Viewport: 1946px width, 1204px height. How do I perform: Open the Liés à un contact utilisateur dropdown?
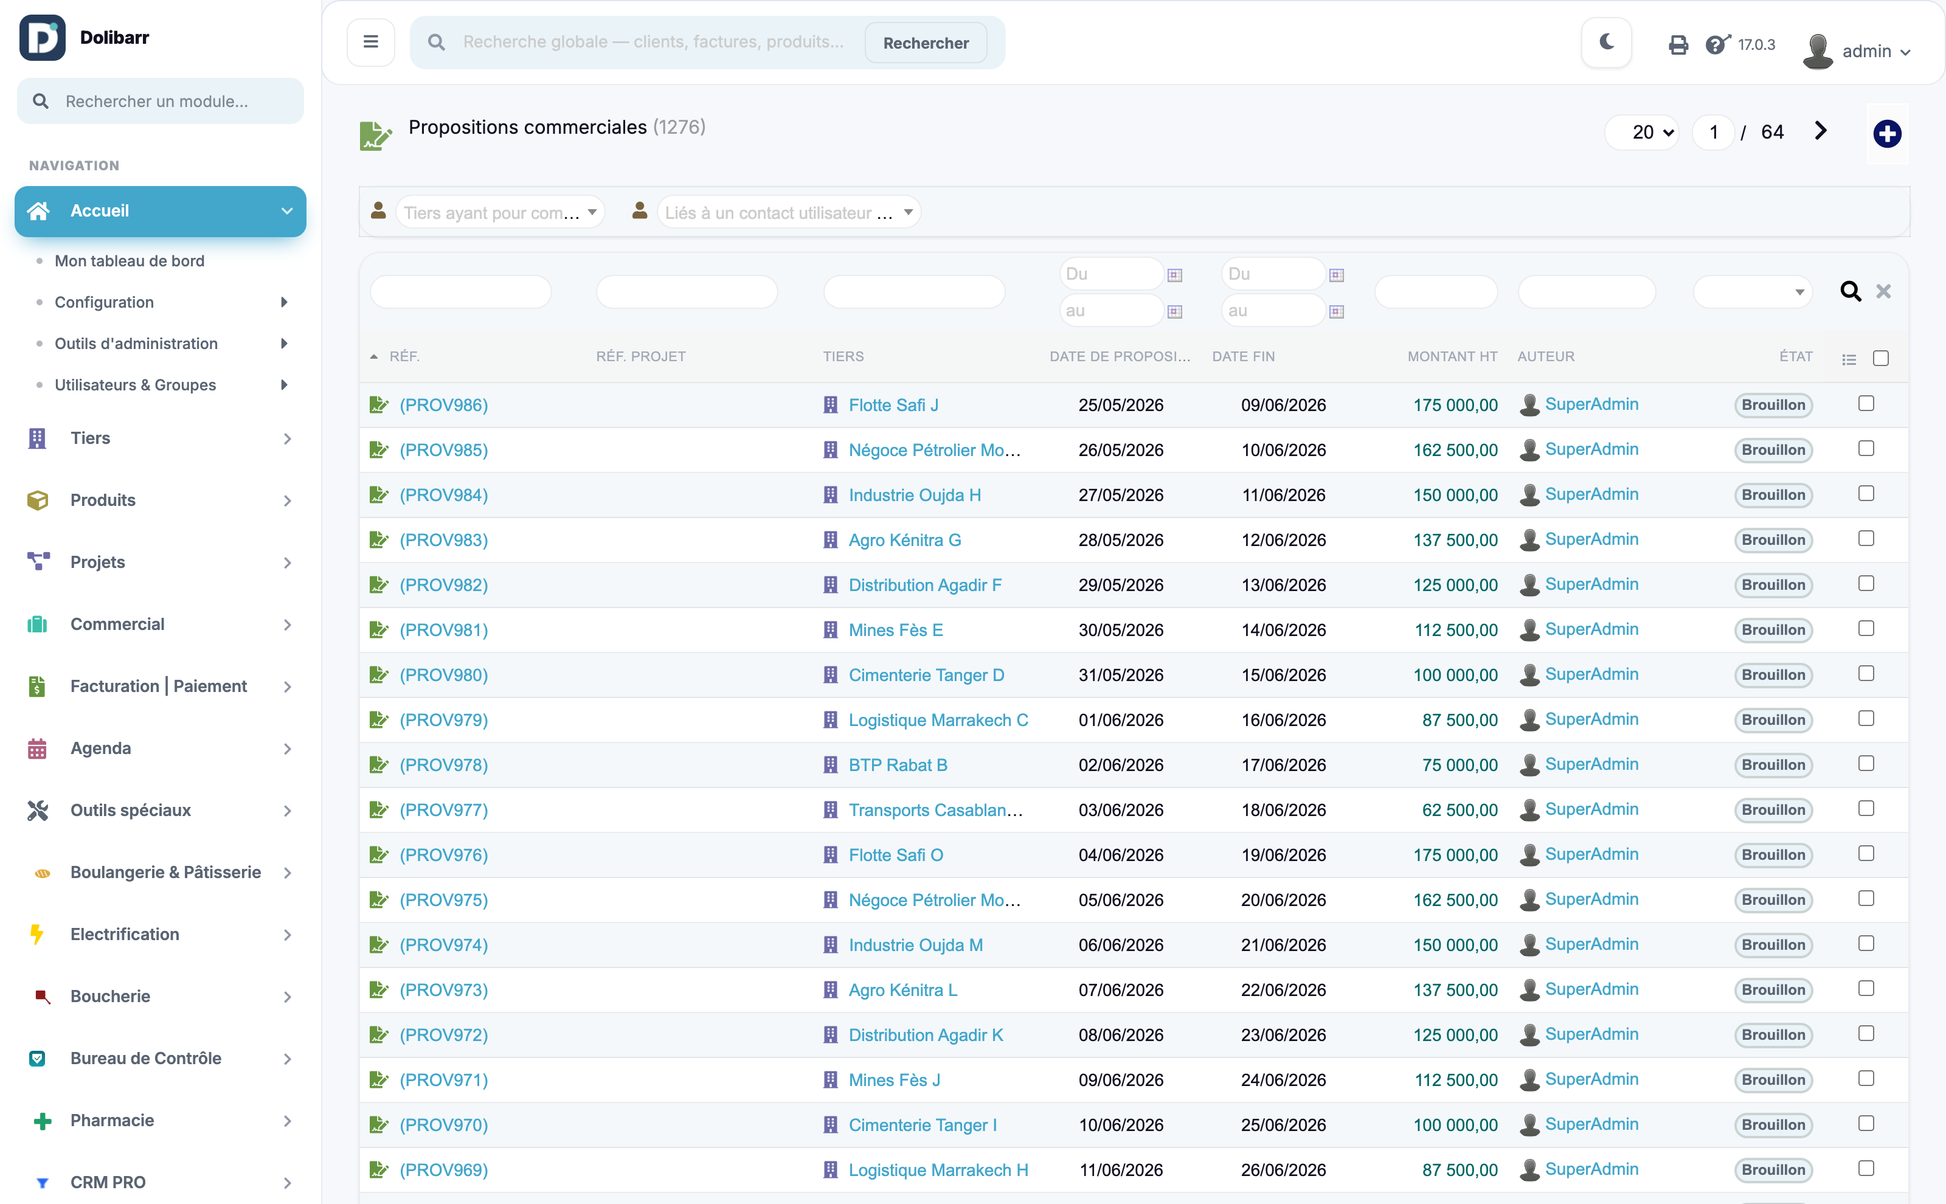[789, 212]
